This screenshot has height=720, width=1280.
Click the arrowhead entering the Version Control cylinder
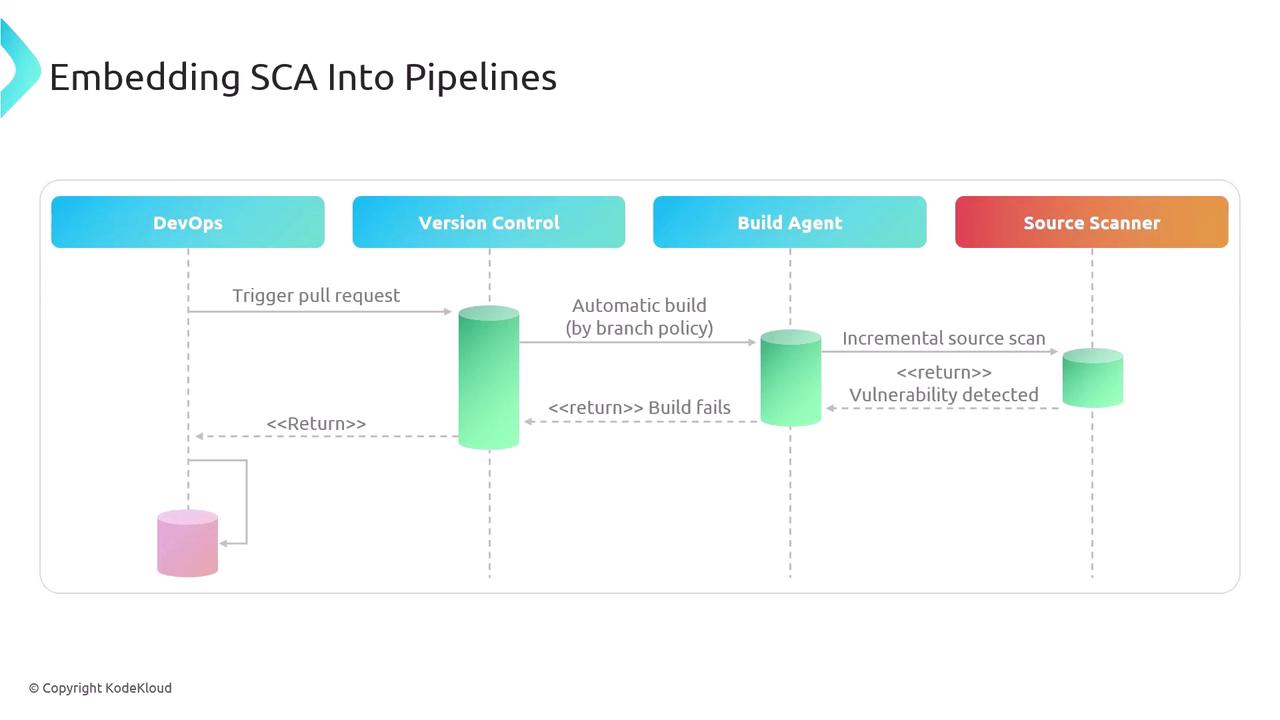(448, 312)
